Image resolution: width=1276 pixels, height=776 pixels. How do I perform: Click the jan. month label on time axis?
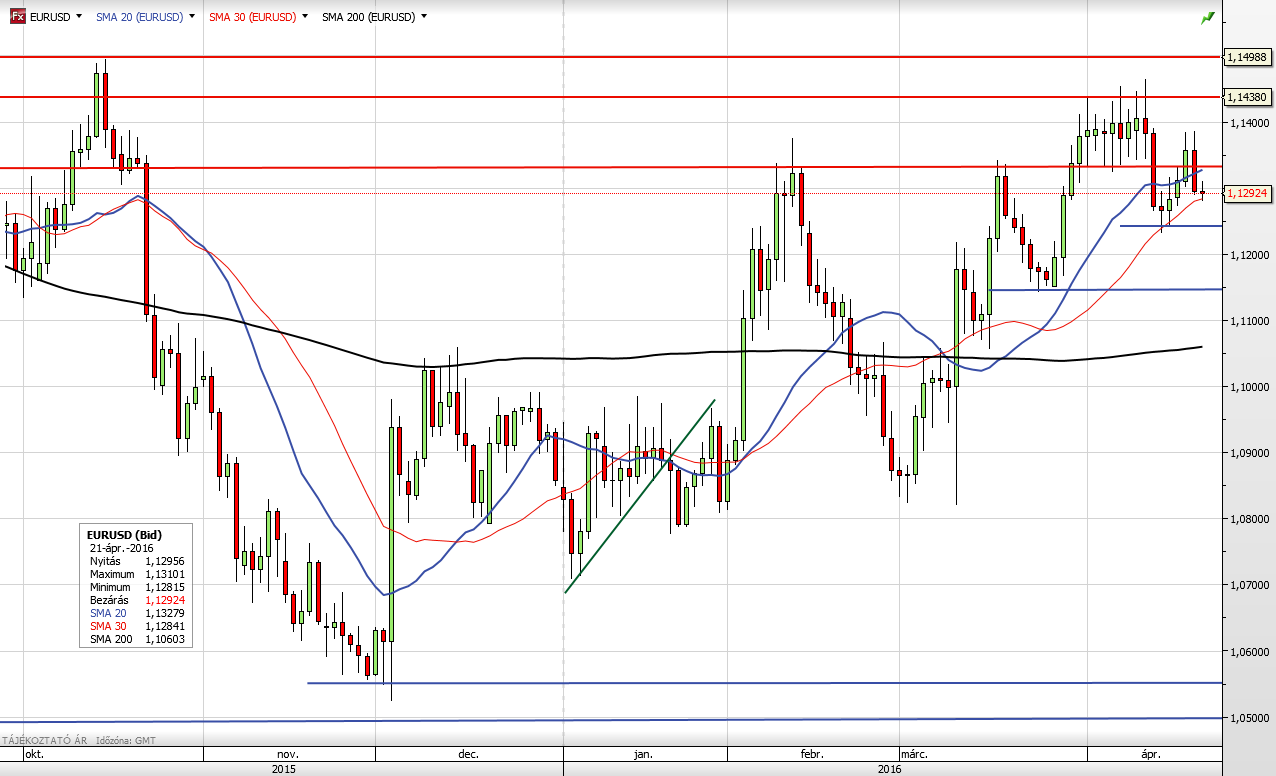[x=644, y=756]
